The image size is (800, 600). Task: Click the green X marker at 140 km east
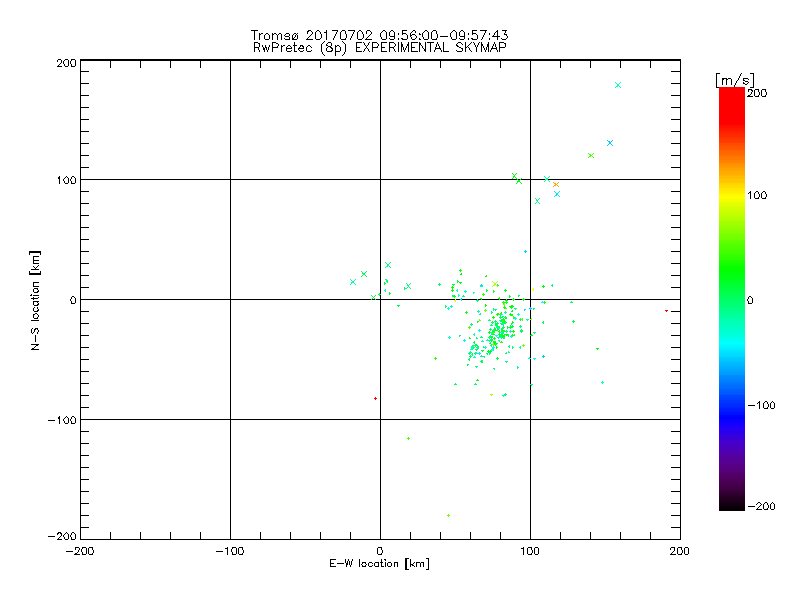(591, 156)
